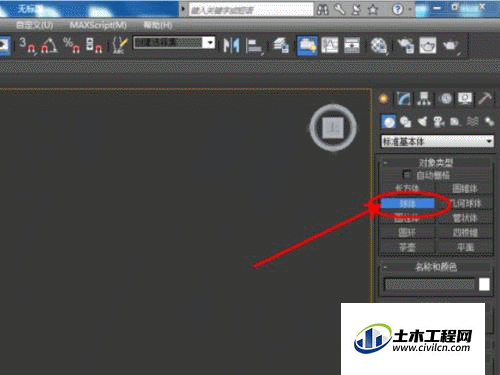Screen dimensions: 500x375
Task: Open the Material Editor
Action: (x=379, y=45)
